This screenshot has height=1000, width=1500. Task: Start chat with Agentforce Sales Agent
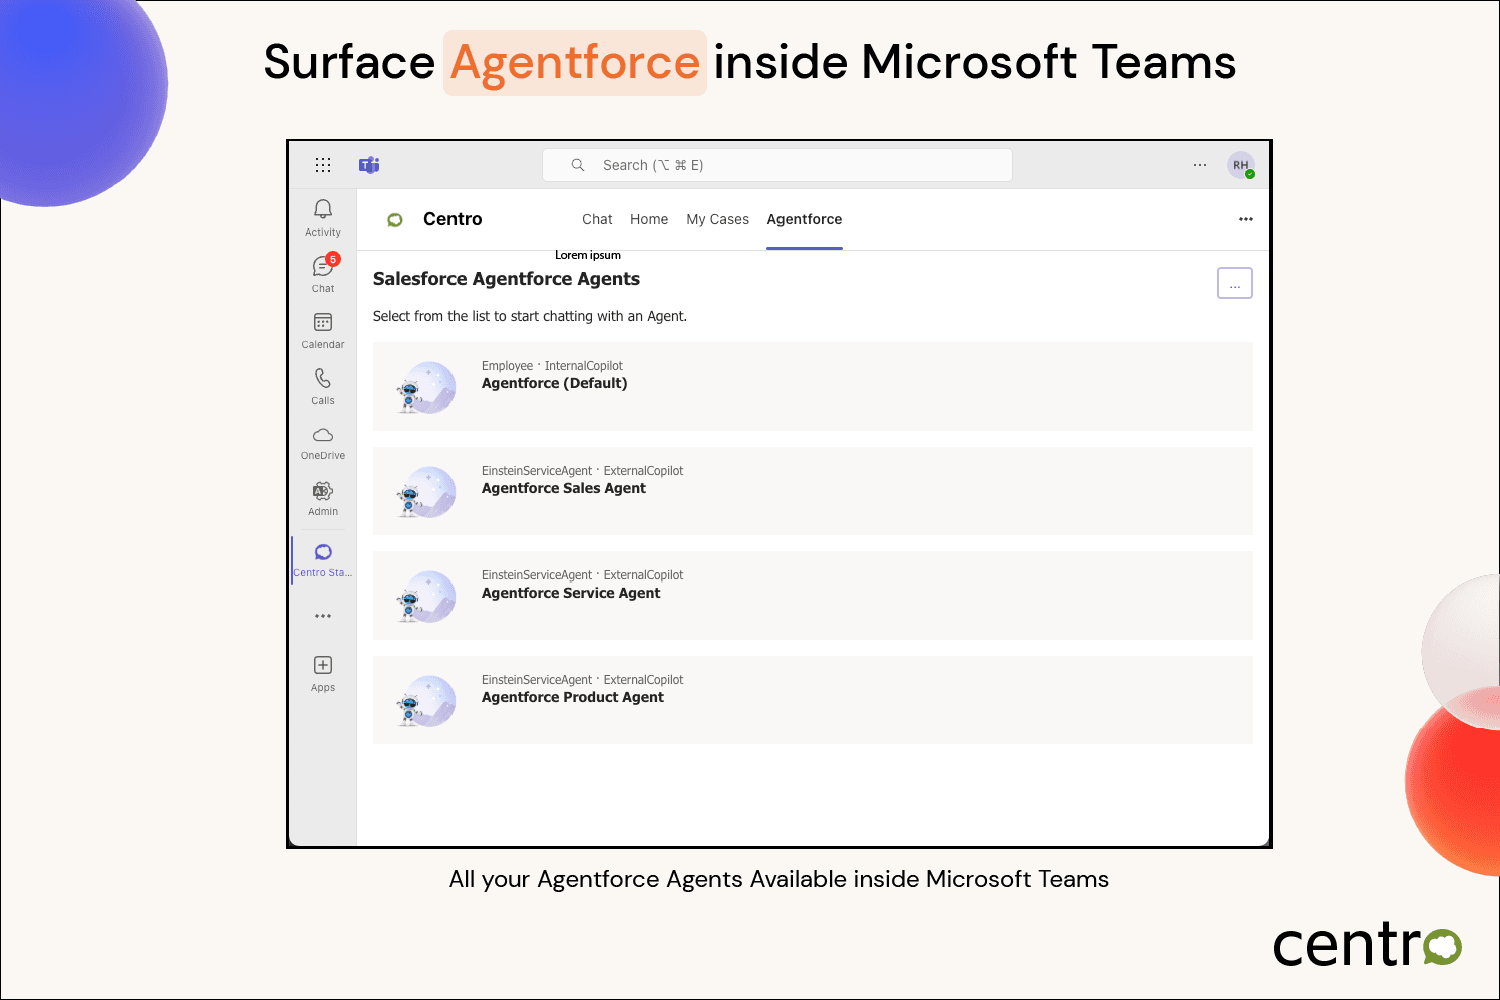coord(813,491)
